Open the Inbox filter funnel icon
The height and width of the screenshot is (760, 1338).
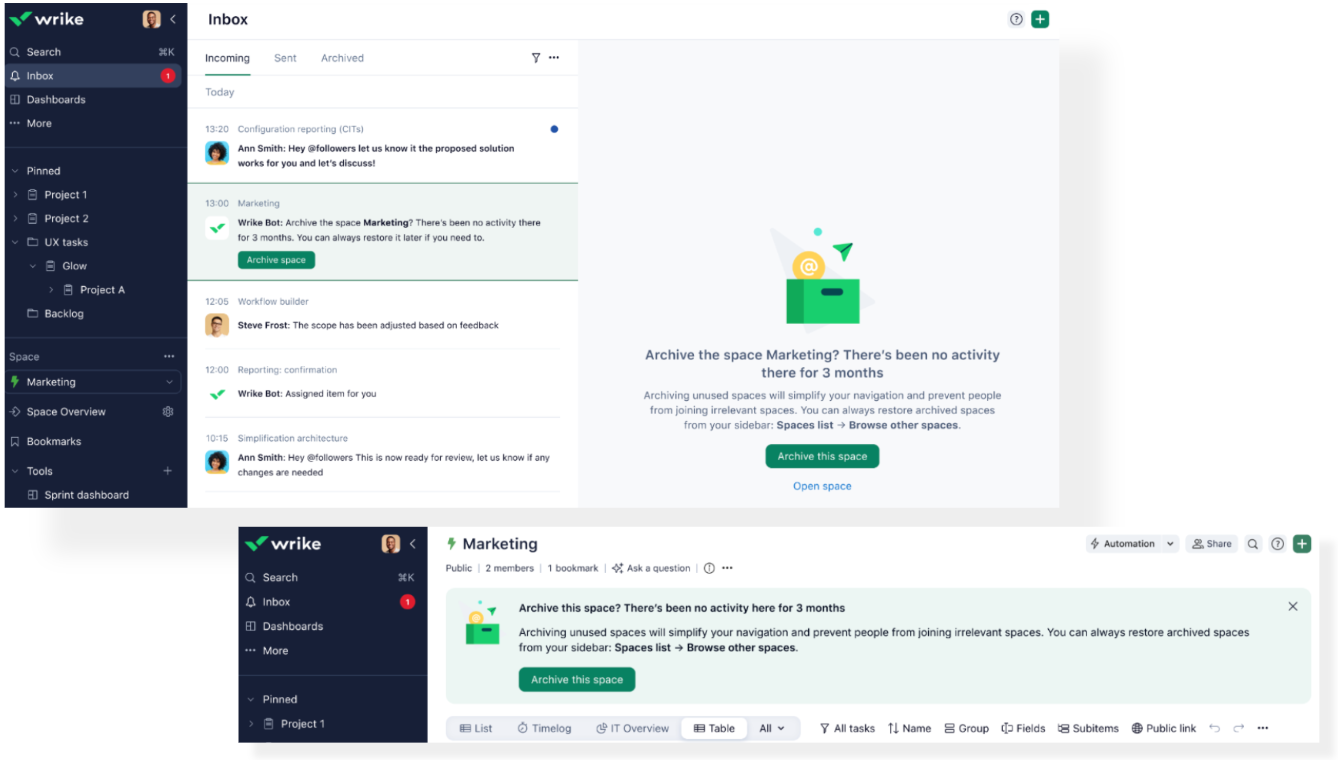[536, 58]
